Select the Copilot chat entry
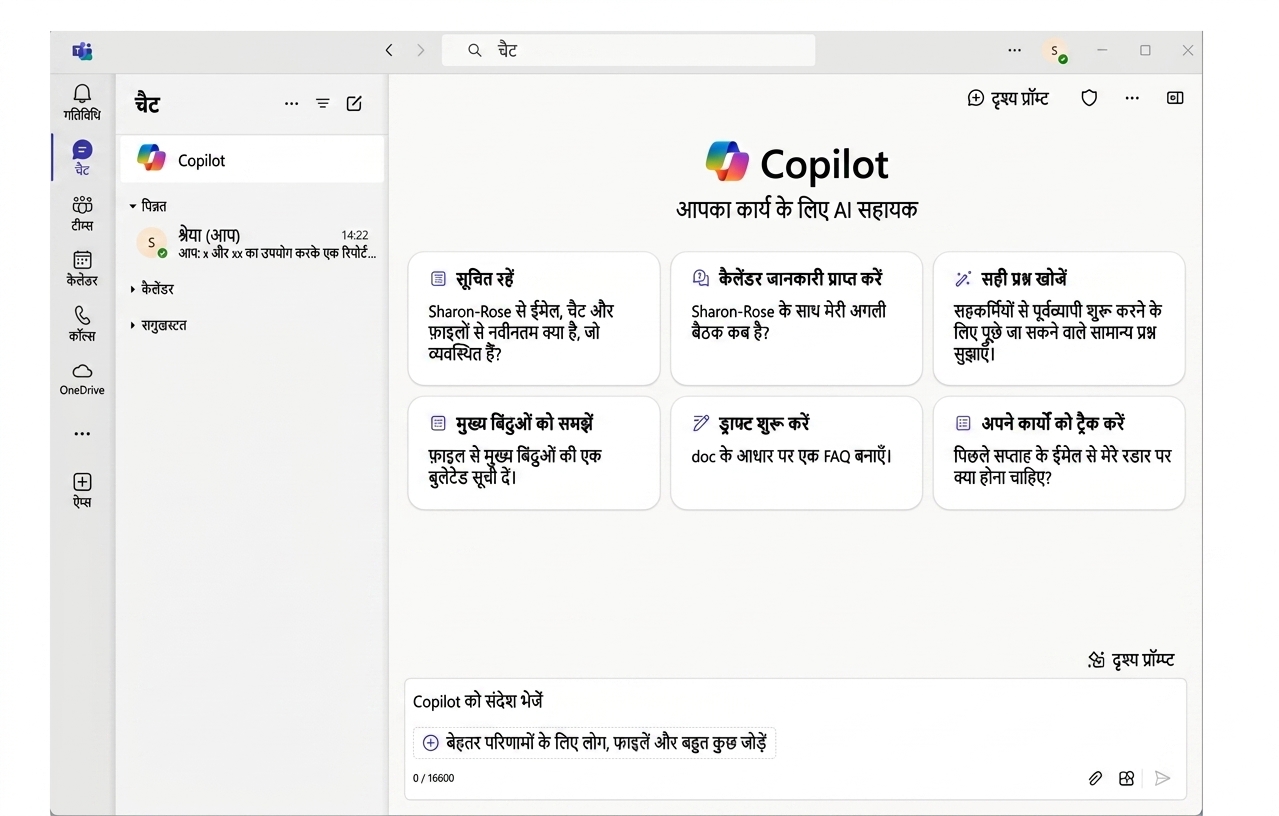 pos(252,160)
